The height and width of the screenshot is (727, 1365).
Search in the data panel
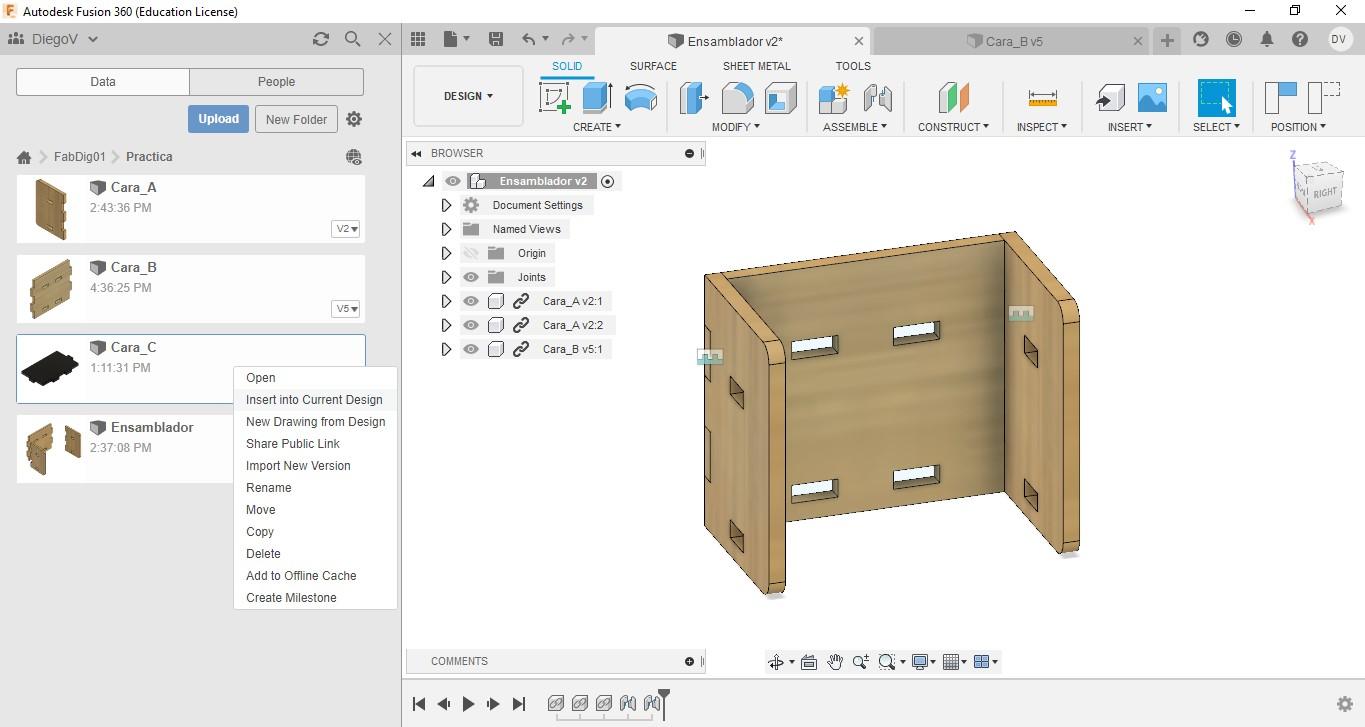[x=352, y=39]
